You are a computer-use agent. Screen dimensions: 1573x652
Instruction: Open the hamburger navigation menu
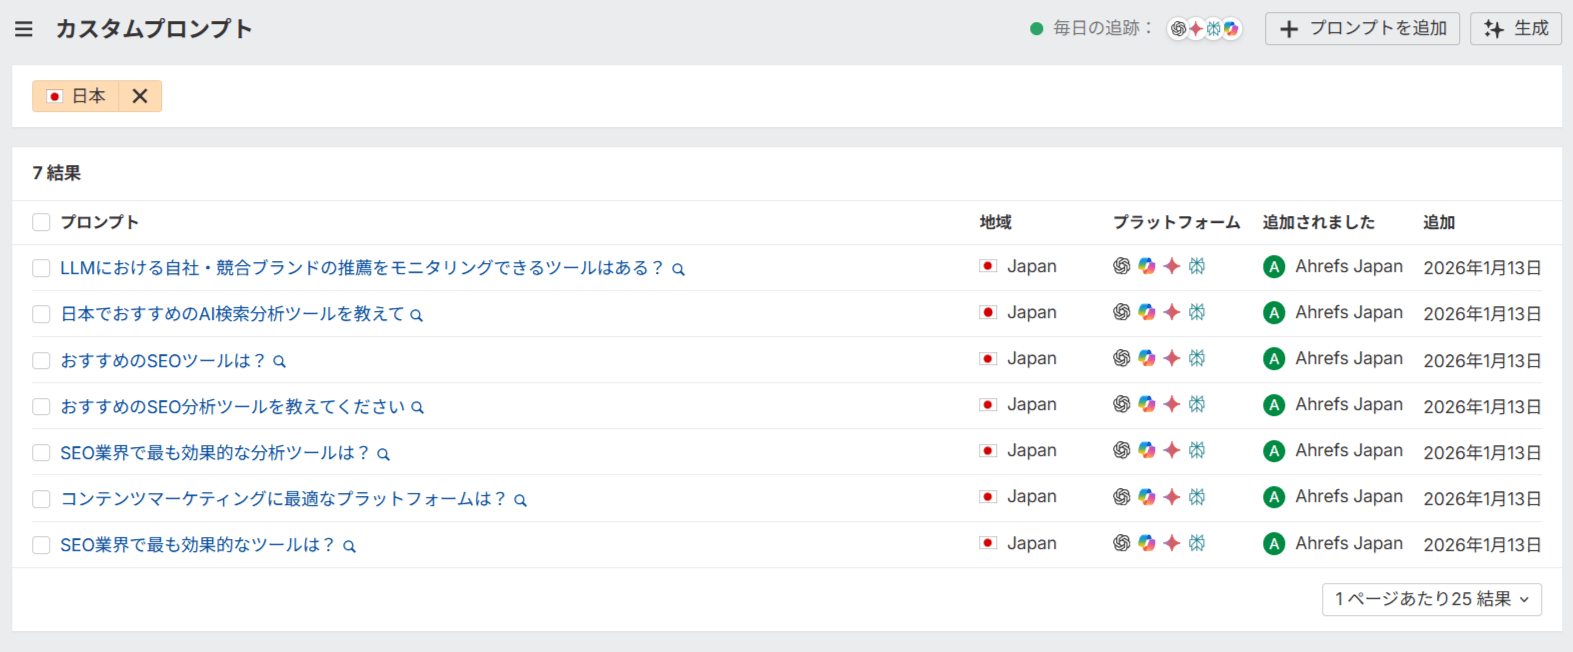pyautogui.click(x=24, y=29)
